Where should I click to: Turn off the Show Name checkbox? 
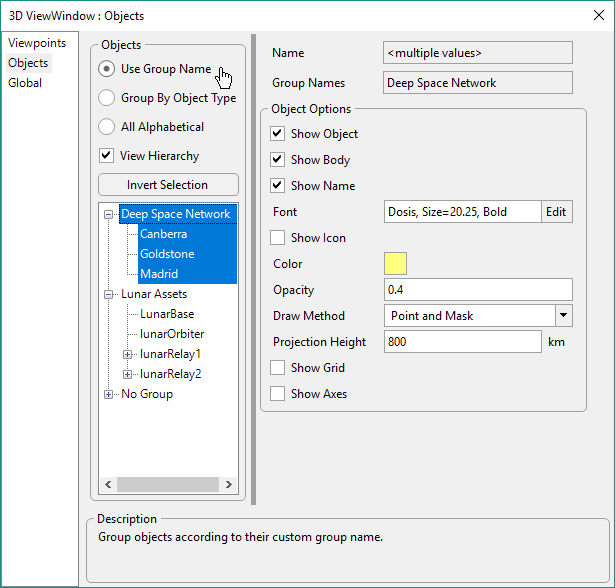click(x=277, y=186)
